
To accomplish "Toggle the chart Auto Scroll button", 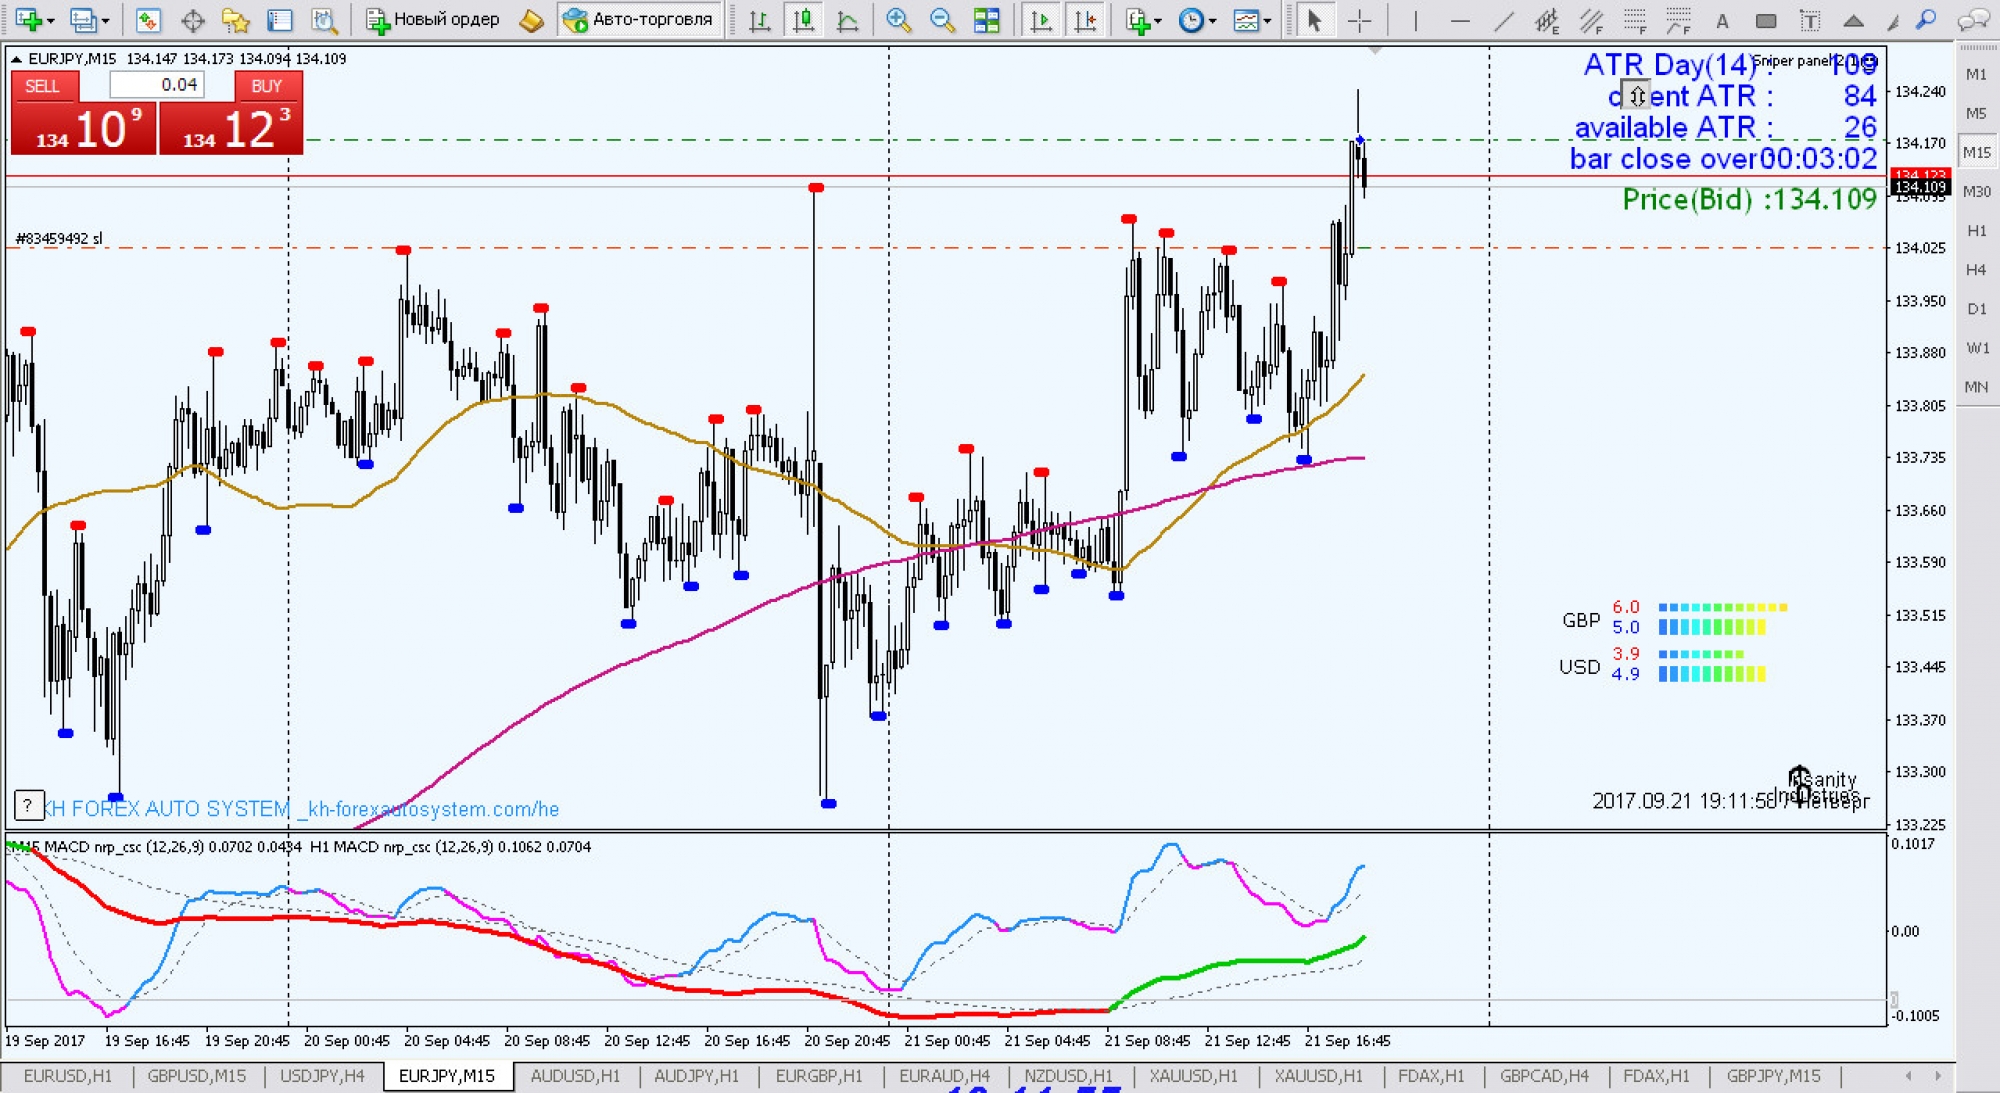I will pyautogui.click(x=1041, y=19).
